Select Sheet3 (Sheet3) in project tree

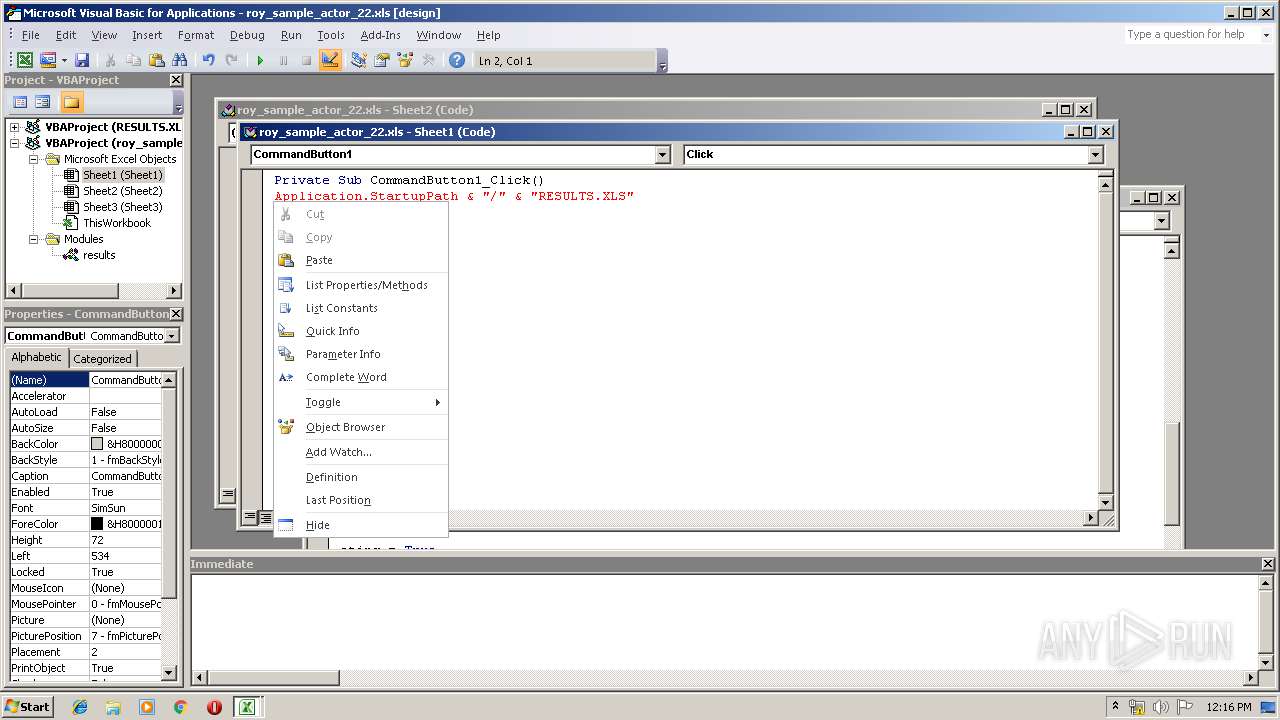[x=122, y=207]
